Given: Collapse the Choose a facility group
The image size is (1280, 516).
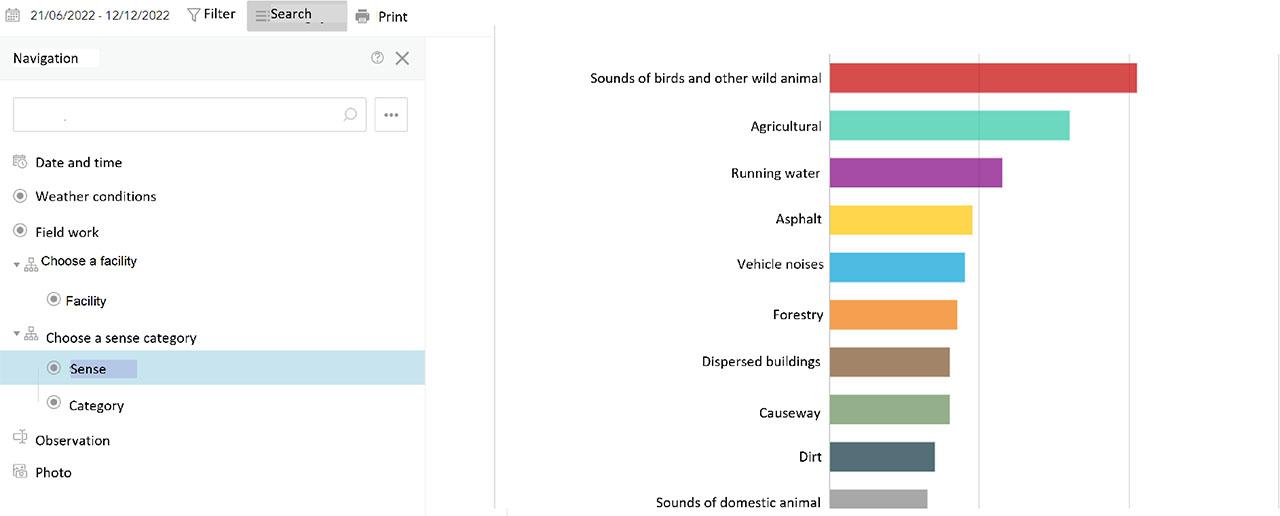Looking at the screenshot, I should click(x=17, y=265).
